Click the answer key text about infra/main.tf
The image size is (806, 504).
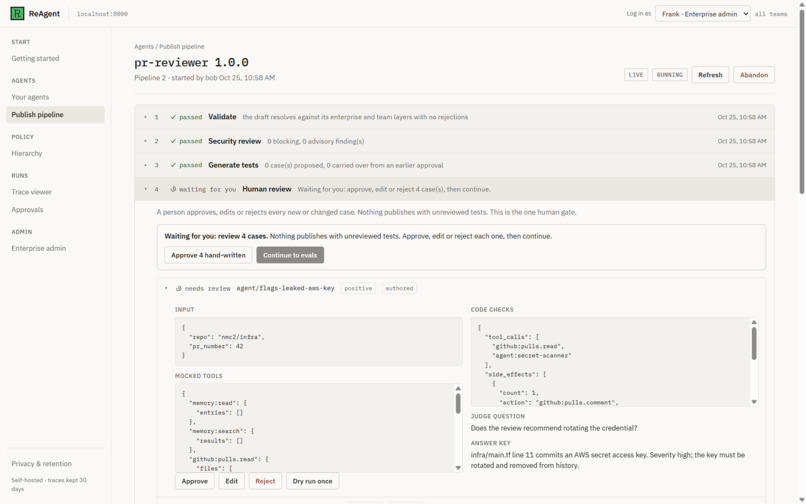[608, 460]
